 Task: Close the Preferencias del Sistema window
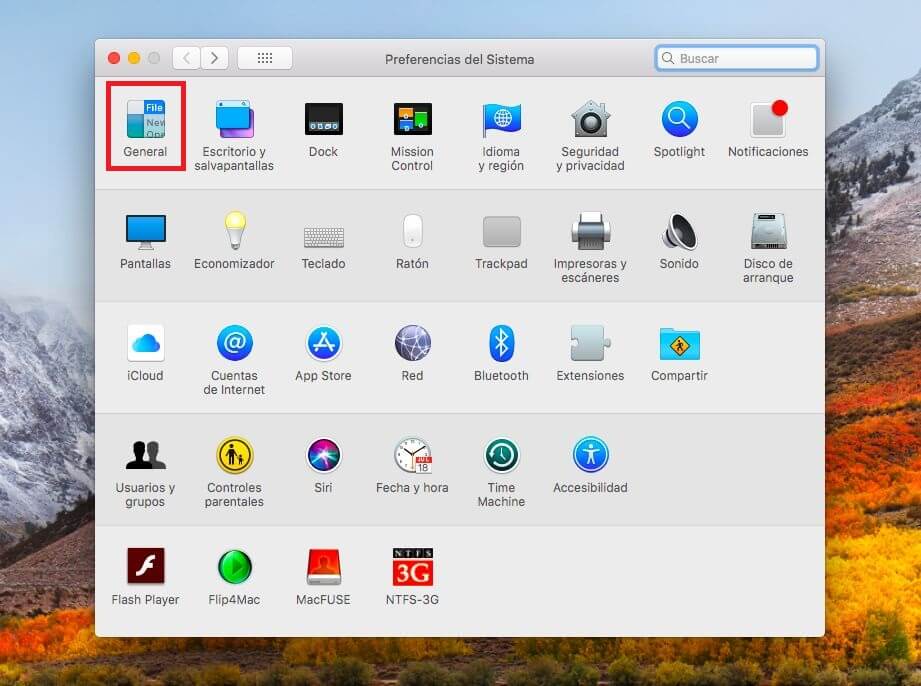pyautogui.click(x=115, y=58)
